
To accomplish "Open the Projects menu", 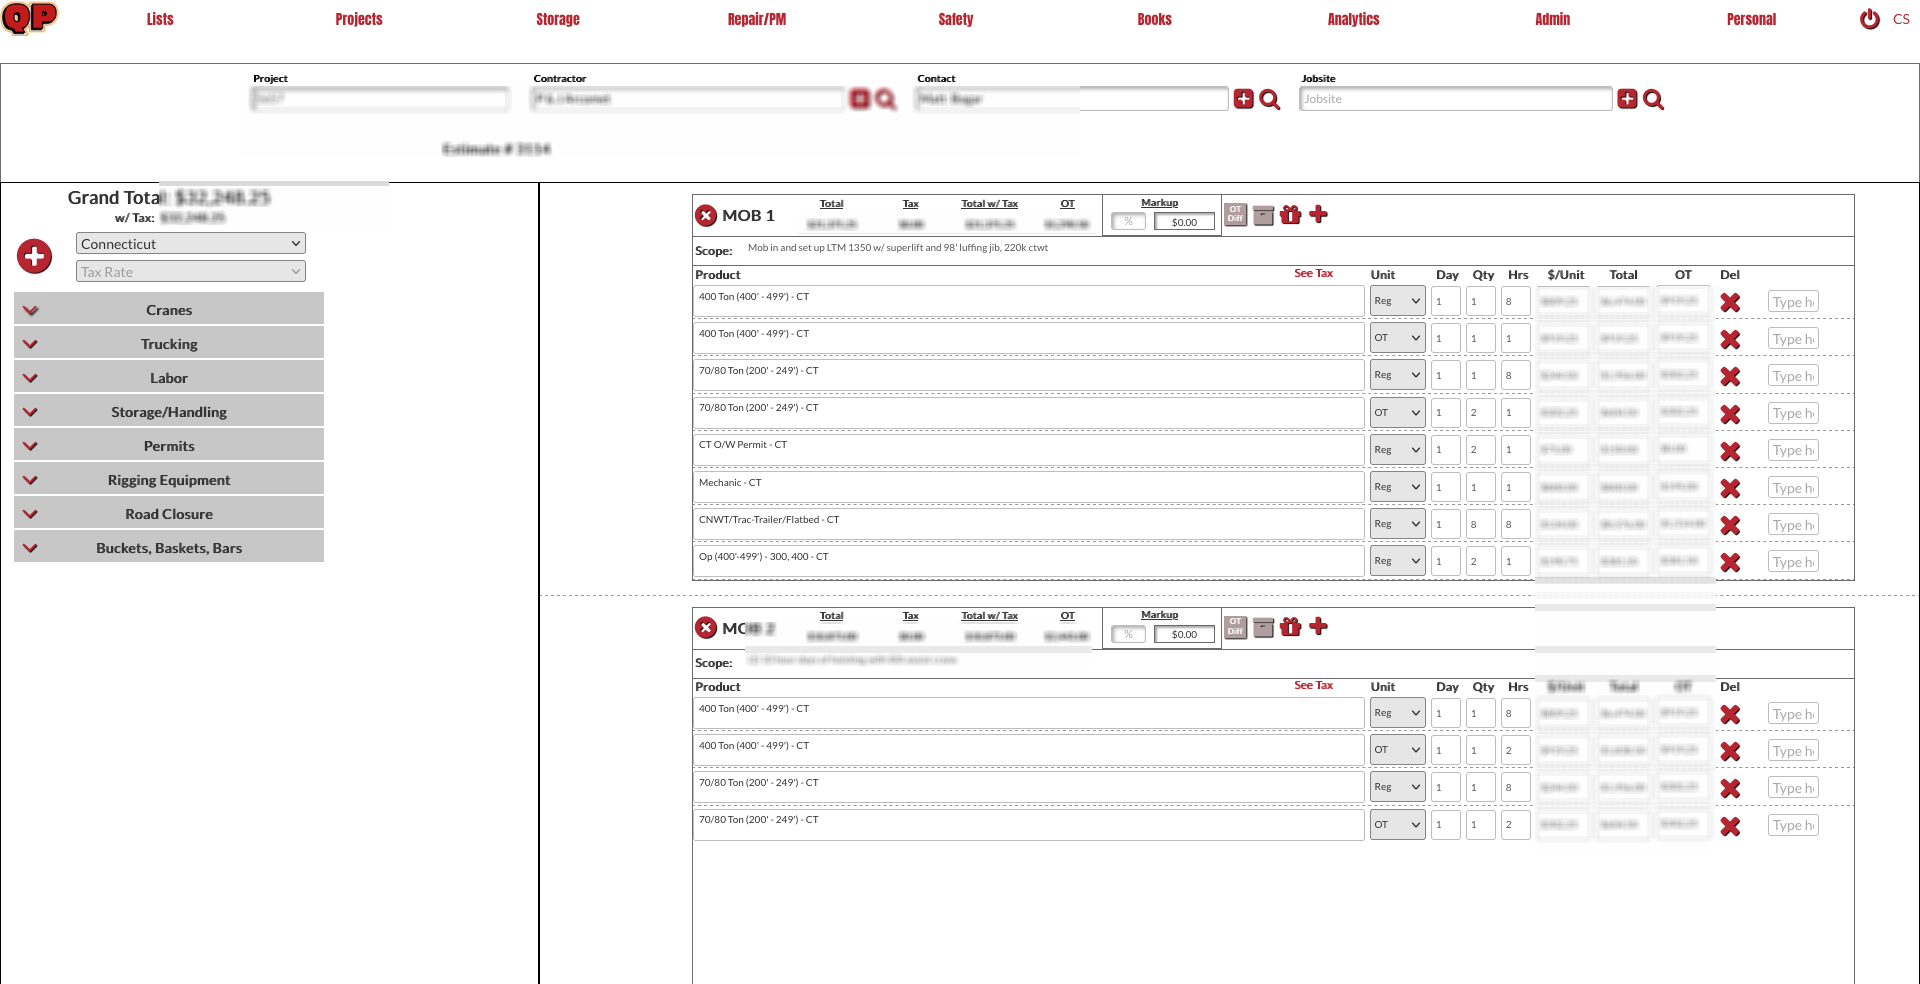I will (x=359, y=19).
